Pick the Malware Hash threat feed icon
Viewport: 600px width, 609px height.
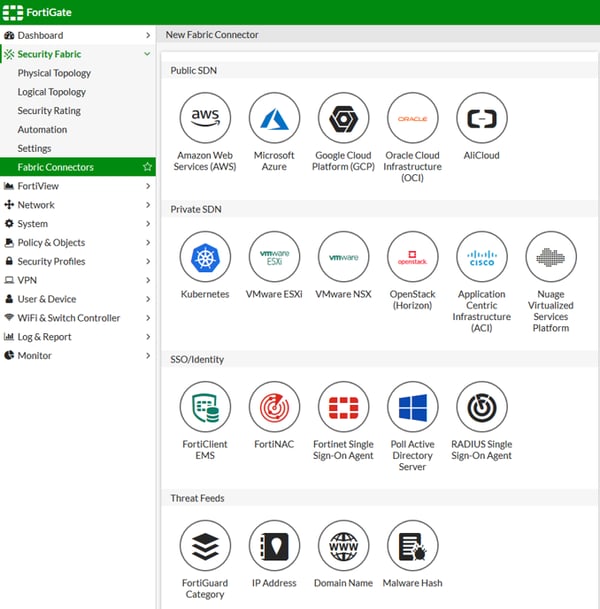tap(412, 546)
